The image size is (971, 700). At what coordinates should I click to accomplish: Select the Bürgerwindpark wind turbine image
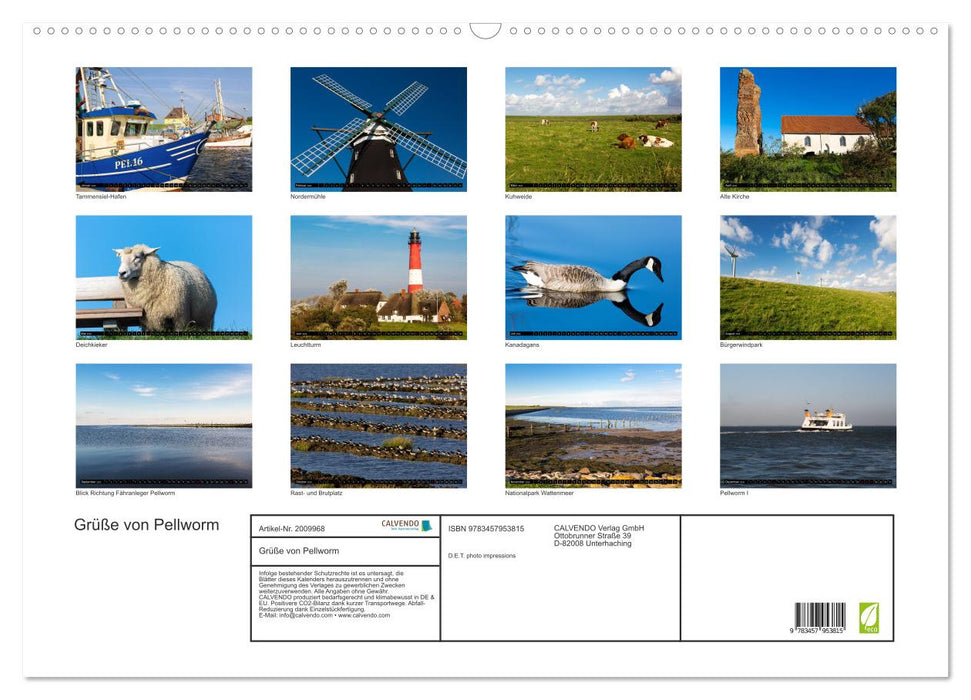808,278
